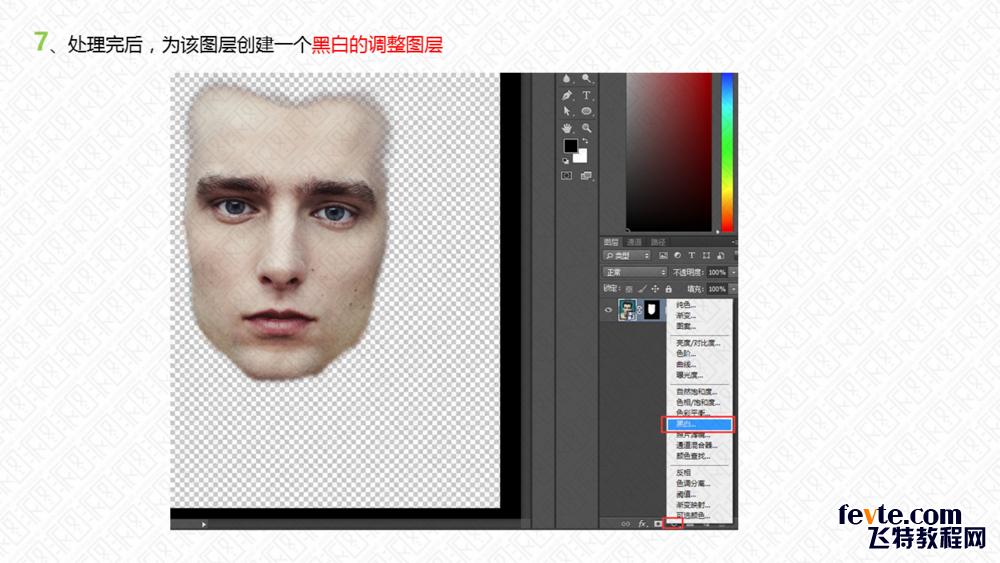This screenshot has height=563, width=1000.
Task: Click the black foreground color swatch
Action: click(570, 146)
